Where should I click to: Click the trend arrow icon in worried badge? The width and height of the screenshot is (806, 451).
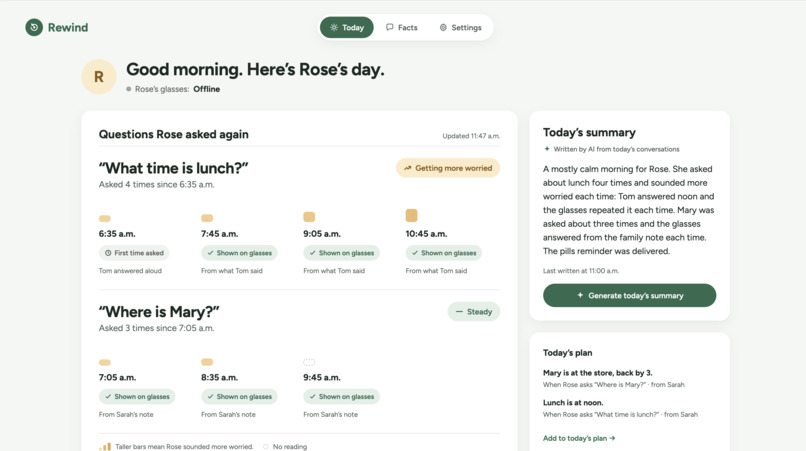tap(408, 168)
